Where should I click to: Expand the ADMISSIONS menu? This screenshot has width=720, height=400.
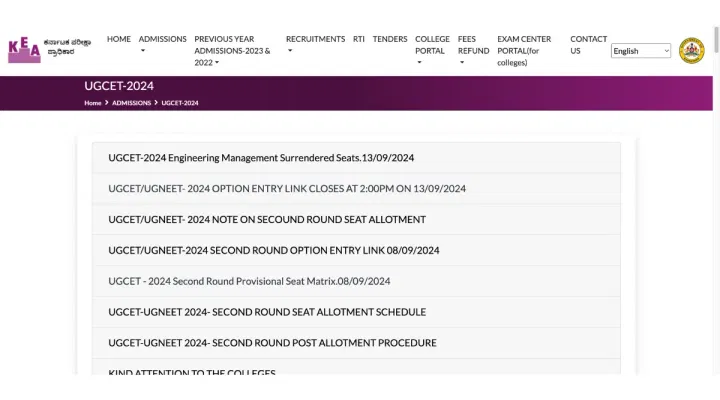pyautogui.click(x=162, y=44)
